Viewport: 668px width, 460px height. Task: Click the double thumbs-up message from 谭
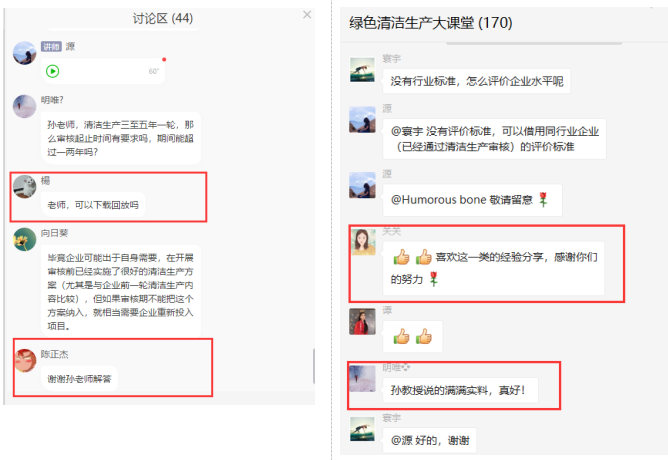click(412, 336)
